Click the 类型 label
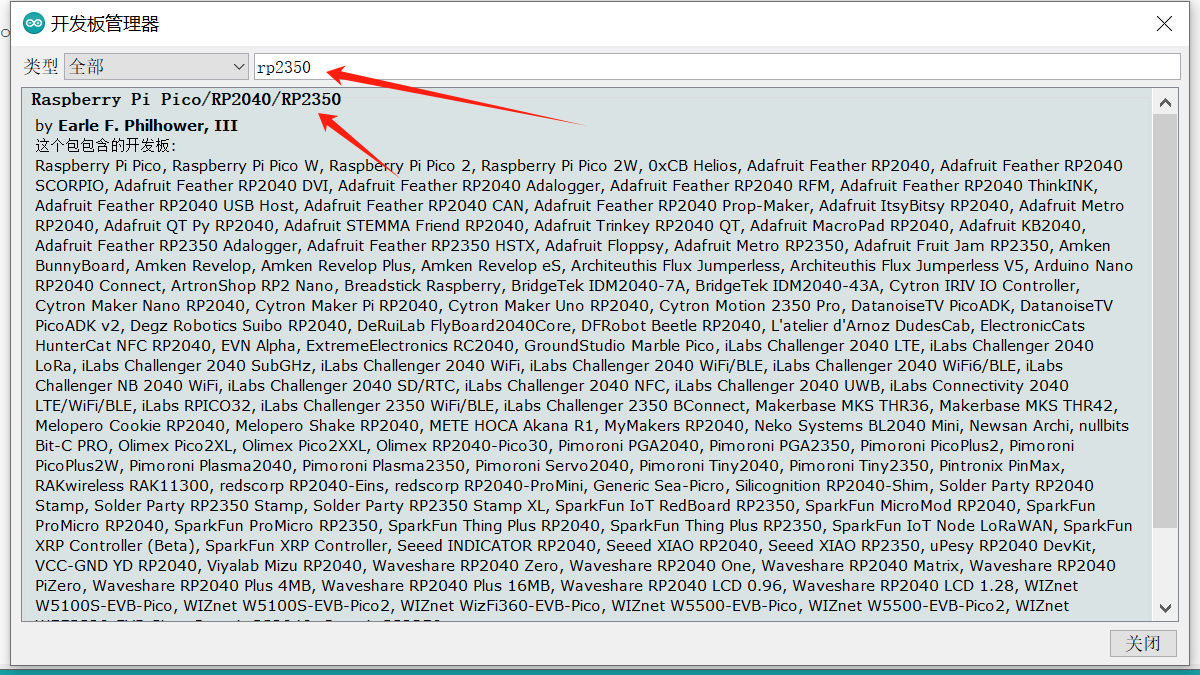 (41, 67)
